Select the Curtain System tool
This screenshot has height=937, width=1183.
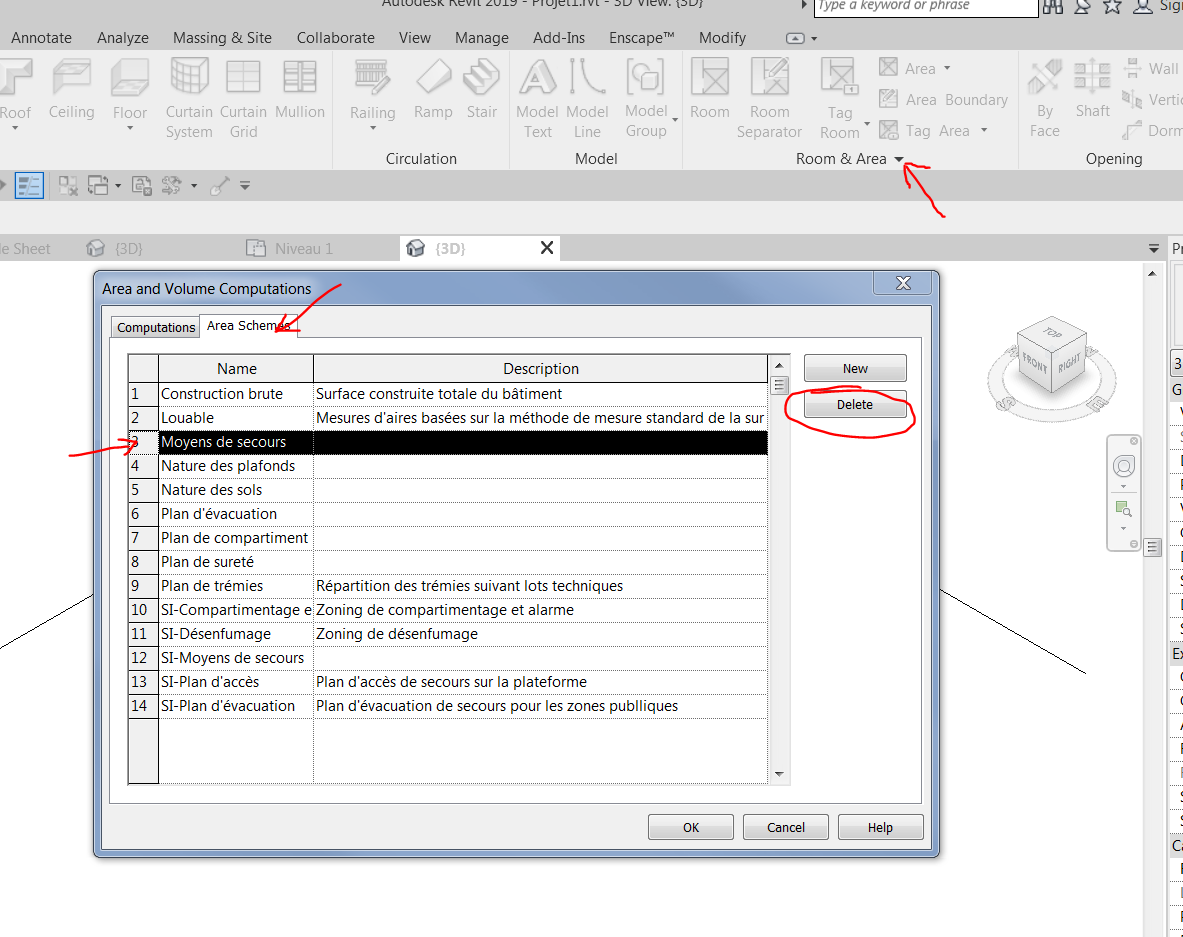point(189,98)
